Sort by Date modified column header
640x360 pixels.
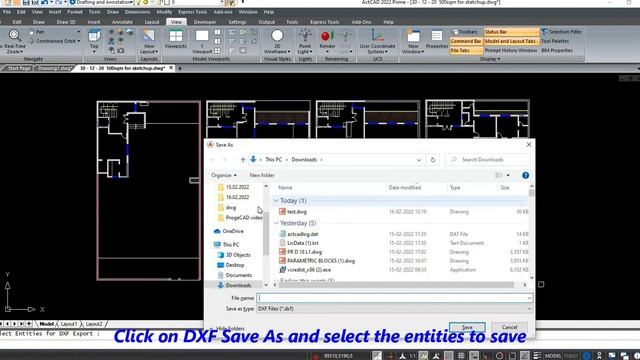[x=404, y=187]
